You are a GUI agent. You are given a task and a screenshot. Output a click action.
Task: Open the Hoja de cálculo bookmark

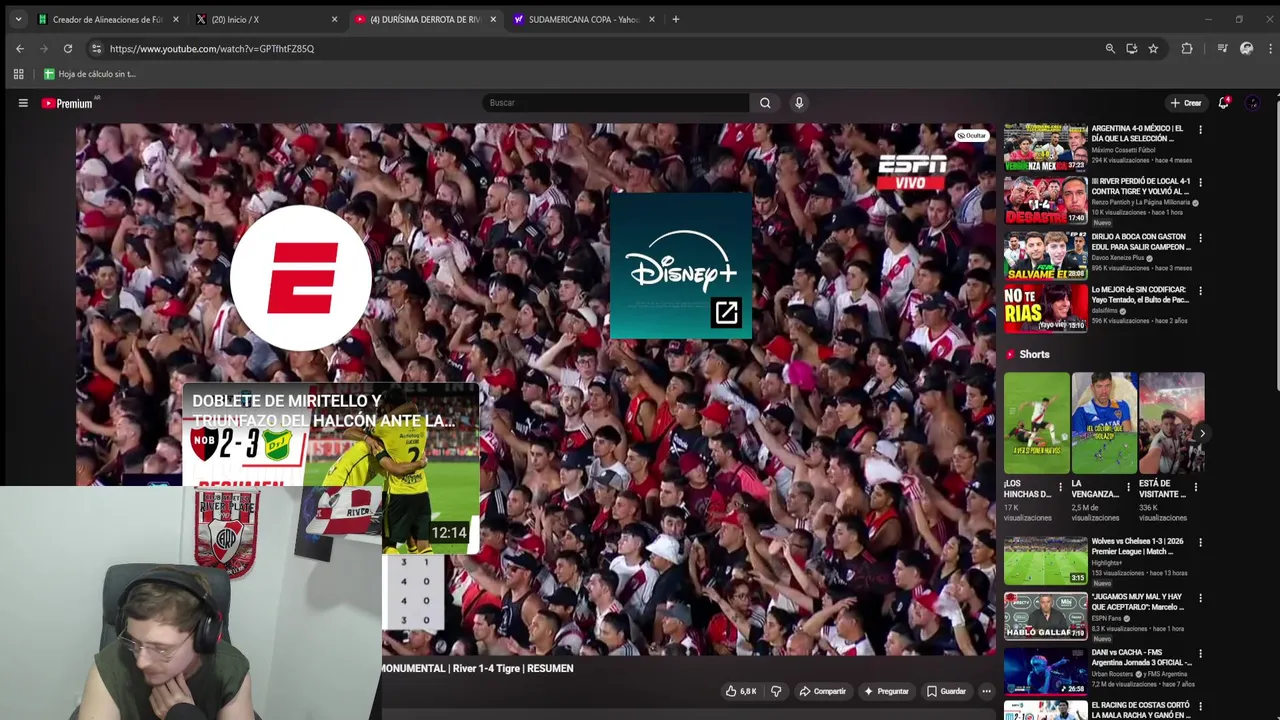[89, 74]
